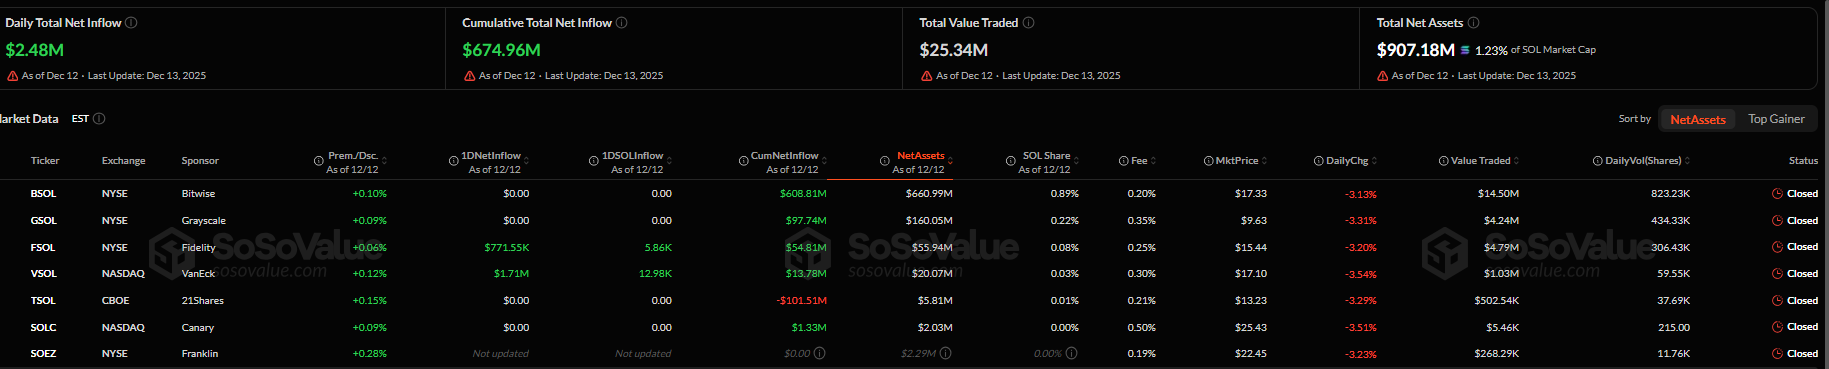Click the MktPrice column info icon
Screen dimensions: 1829x369
pos(1209,161)
